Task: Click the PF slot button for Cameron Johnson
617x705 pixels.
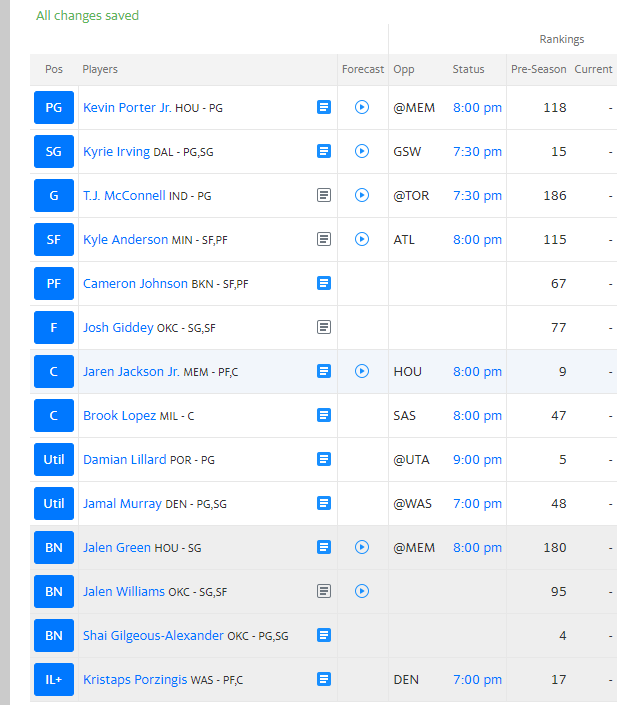Action: tap(54, 283)
